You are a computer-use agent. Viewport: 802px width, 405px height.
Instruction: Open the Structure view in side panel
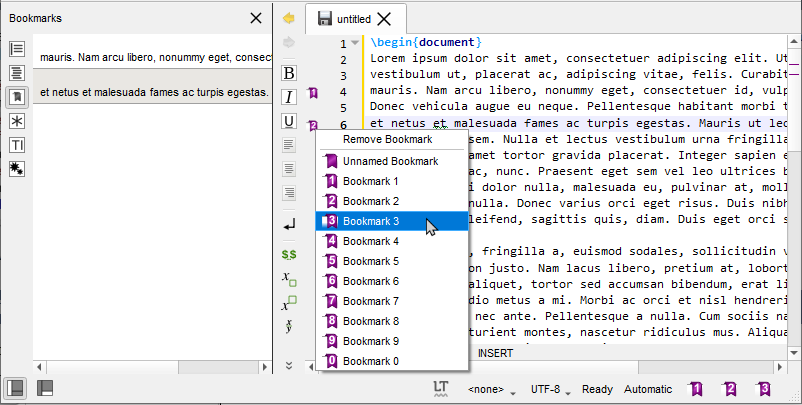point(17,49)
